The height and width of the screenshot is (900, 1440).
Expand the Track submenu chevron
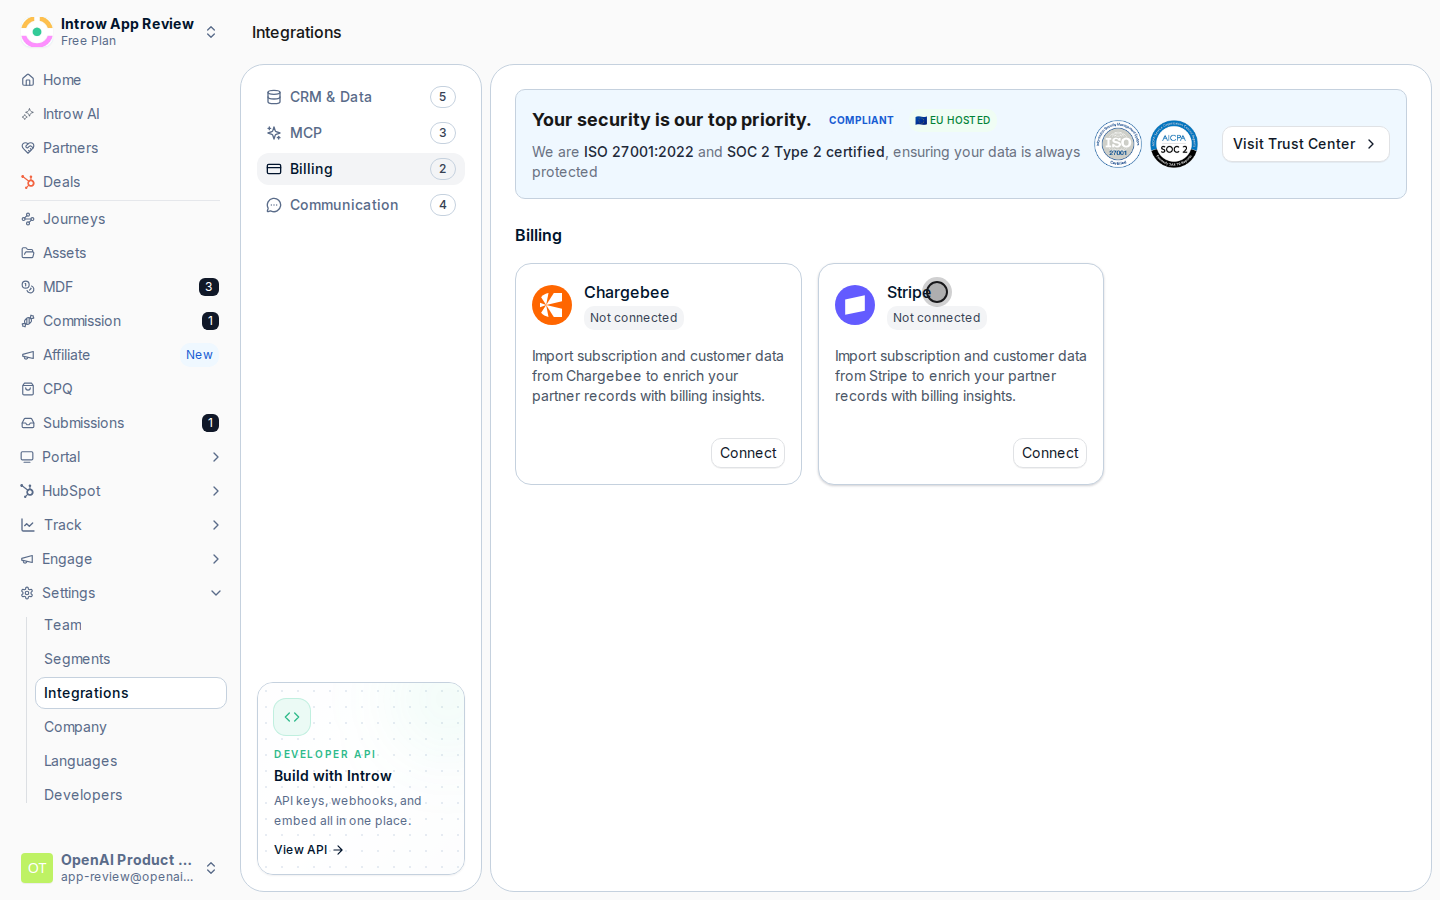(x=216, y=525)
